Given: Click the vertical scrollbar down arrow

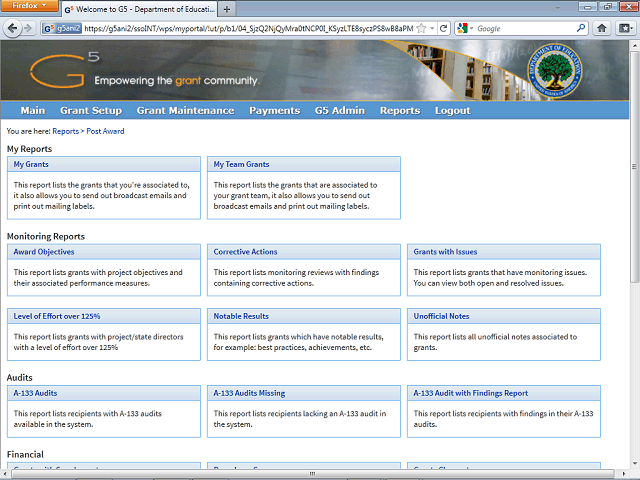Looking at the screenshot, I should [x=634, y=474].
